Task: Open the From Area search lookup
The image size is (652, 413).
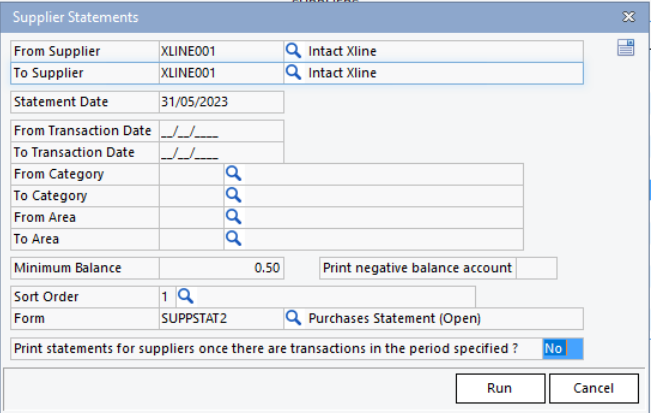Action: 233,217
